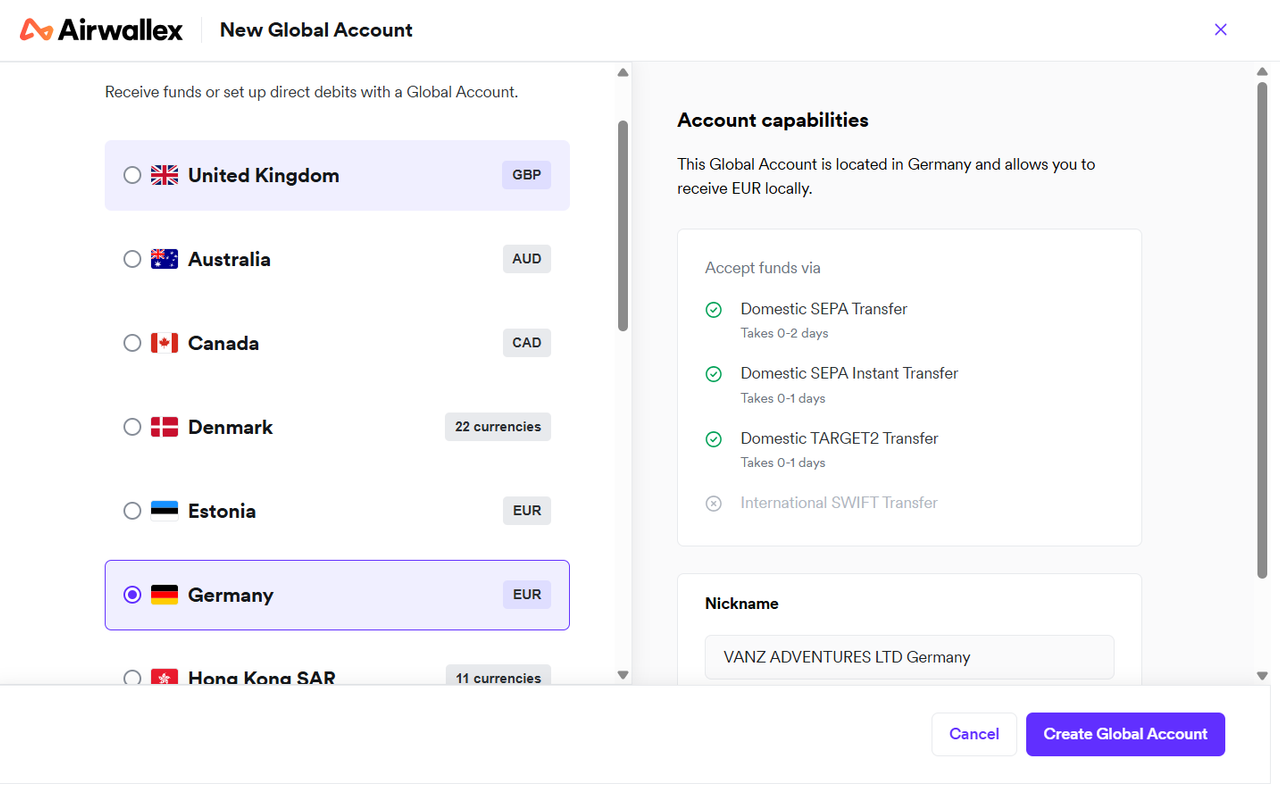Viewport: 1280px width, 792px height.
Task: Click the check icon beside Domestic SEPA Instant Transfer
Action: click(x=713, y=374)
